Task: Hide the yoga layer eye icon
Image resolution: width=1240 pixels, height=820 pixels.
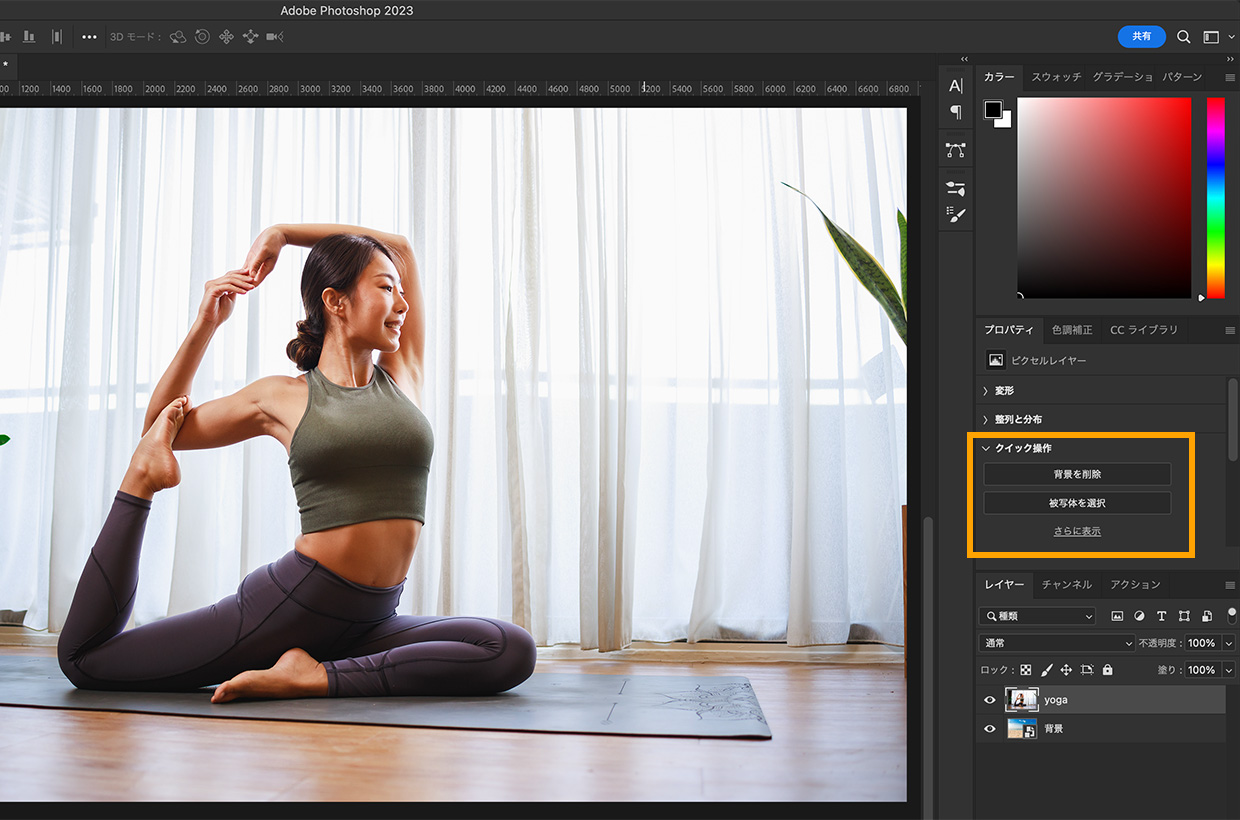Action: tap(990, 700)
